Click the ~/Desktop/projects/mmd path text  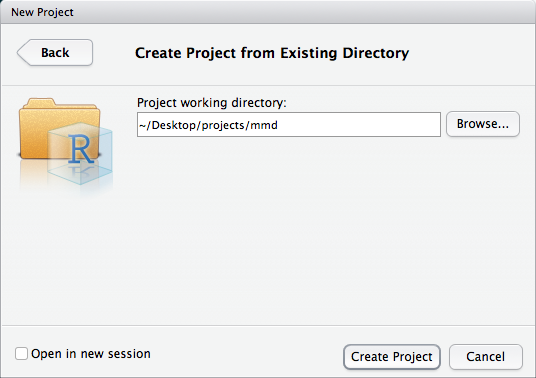pyautogui.click(x=208, y=125)
